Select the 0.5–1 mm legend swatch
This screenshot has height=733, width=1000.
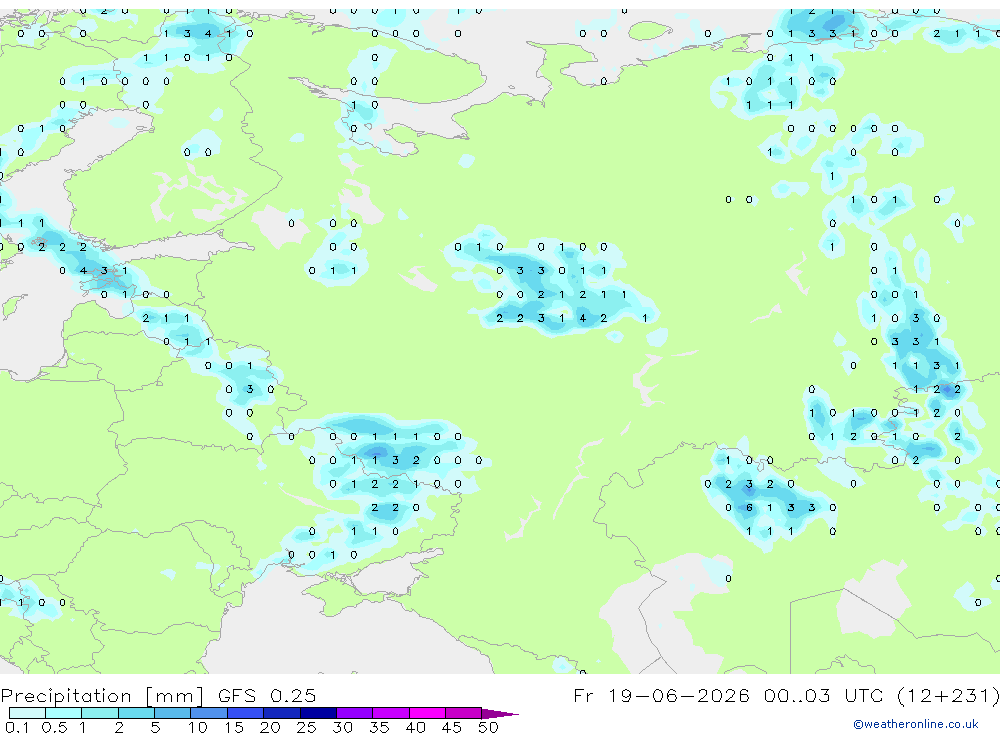[64, 713]
